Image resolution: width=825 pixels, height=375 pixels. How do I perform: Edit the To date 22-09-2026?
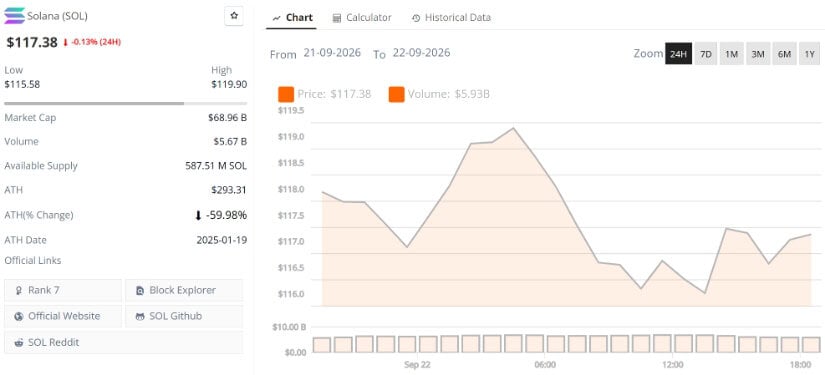pos(421,53)
